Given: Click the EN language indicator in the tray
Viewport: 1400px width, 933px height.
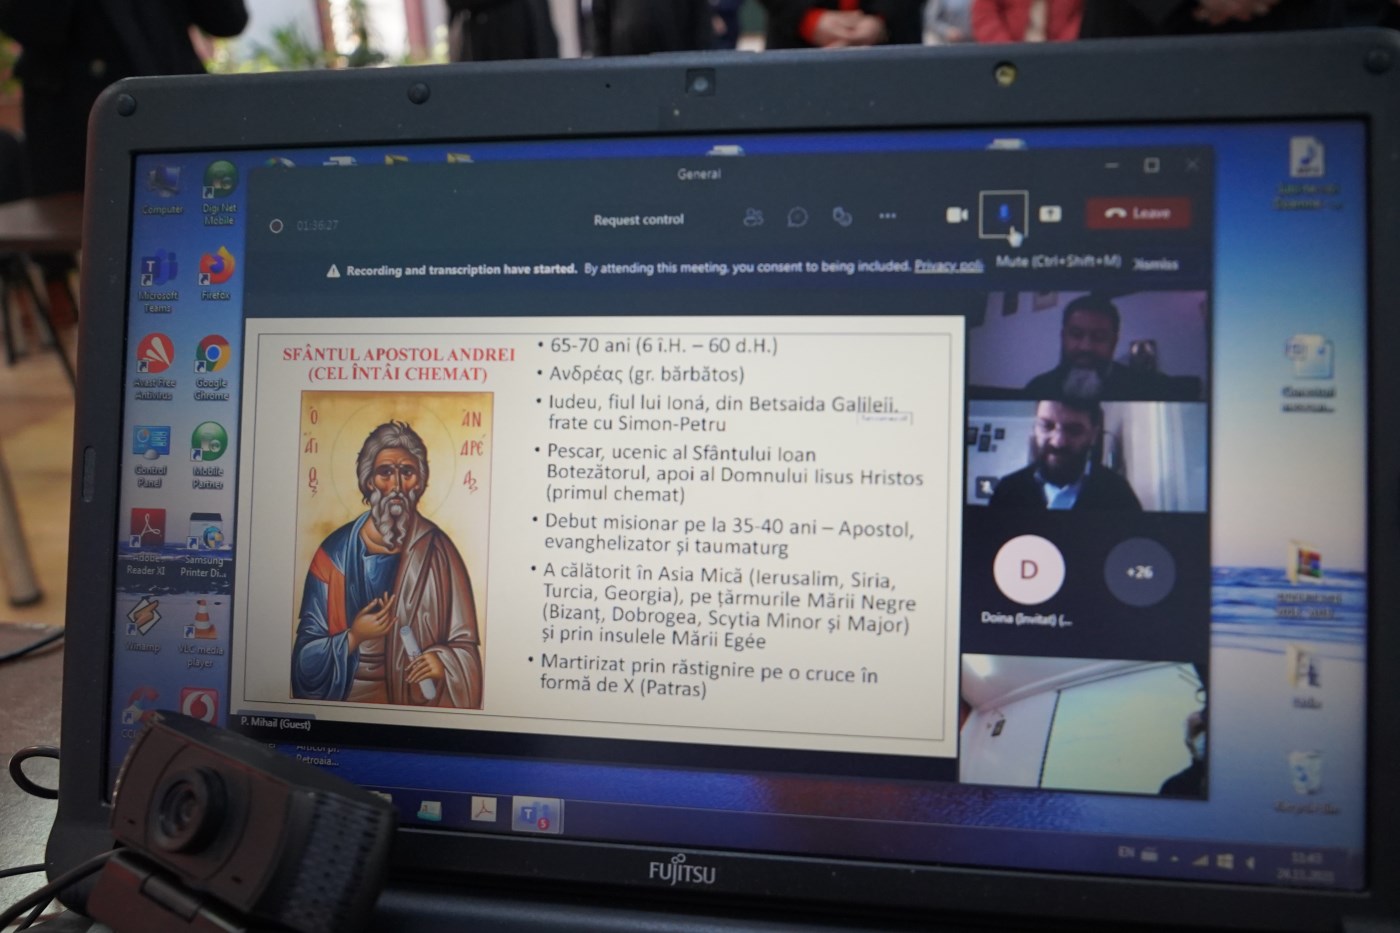Looking at the screenshot, I should coord(1125,852).
